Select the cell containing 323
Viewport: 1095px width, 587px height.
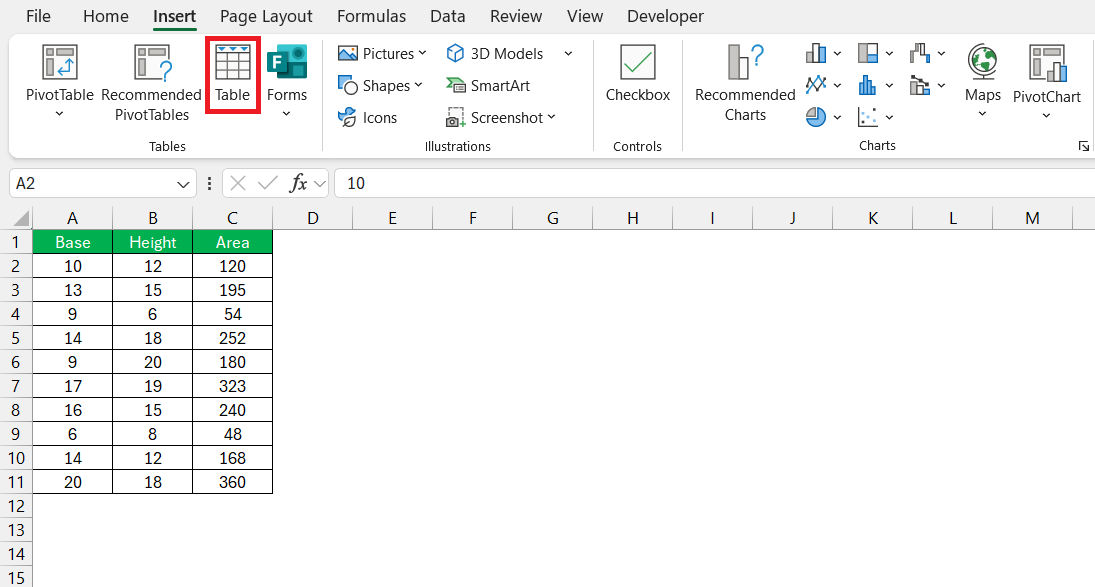[233, 386]
